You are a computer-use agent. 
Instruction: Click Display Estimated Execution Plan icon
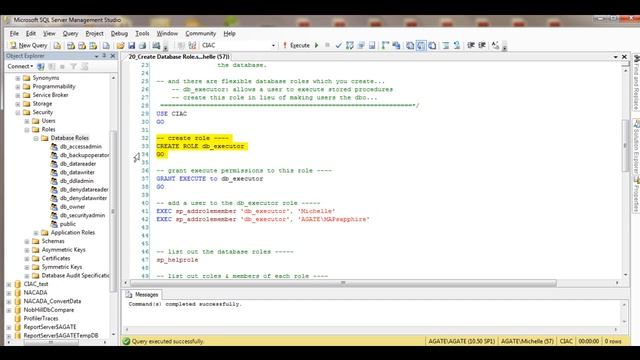350,45
